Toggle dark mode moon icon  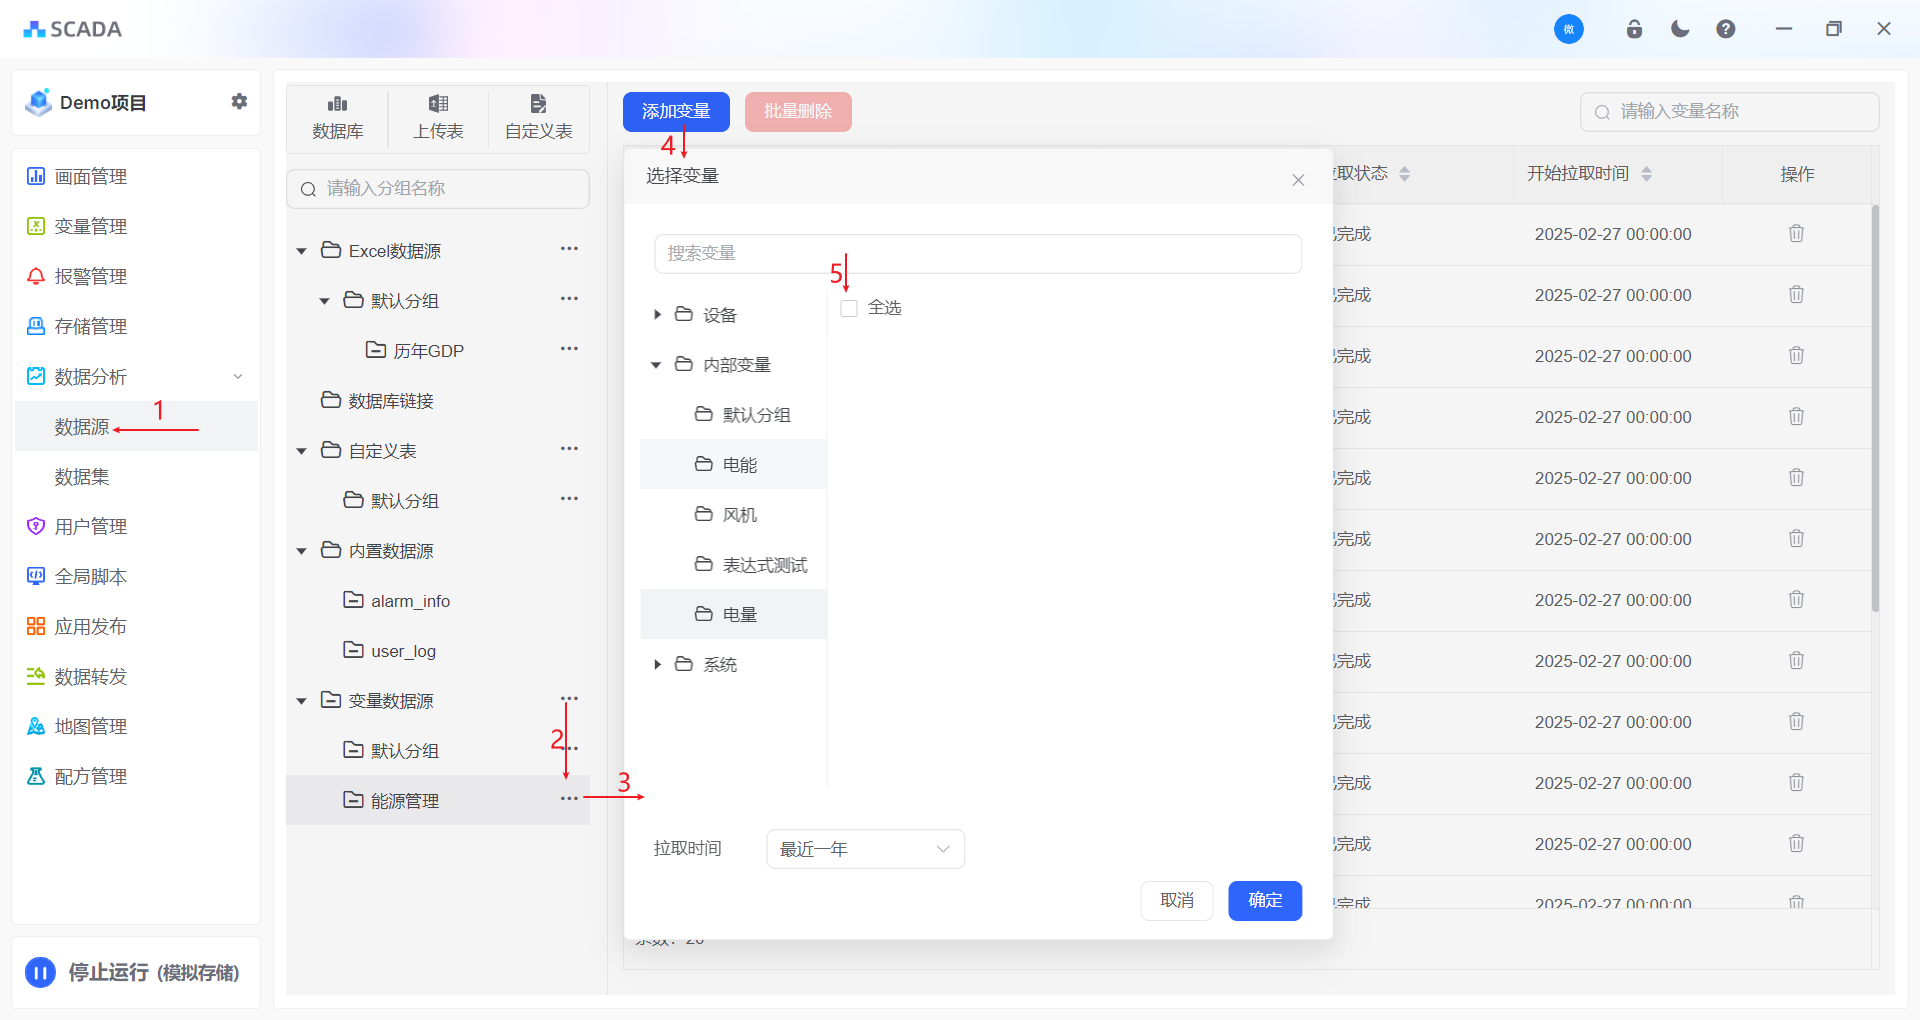coord(1680,29)
